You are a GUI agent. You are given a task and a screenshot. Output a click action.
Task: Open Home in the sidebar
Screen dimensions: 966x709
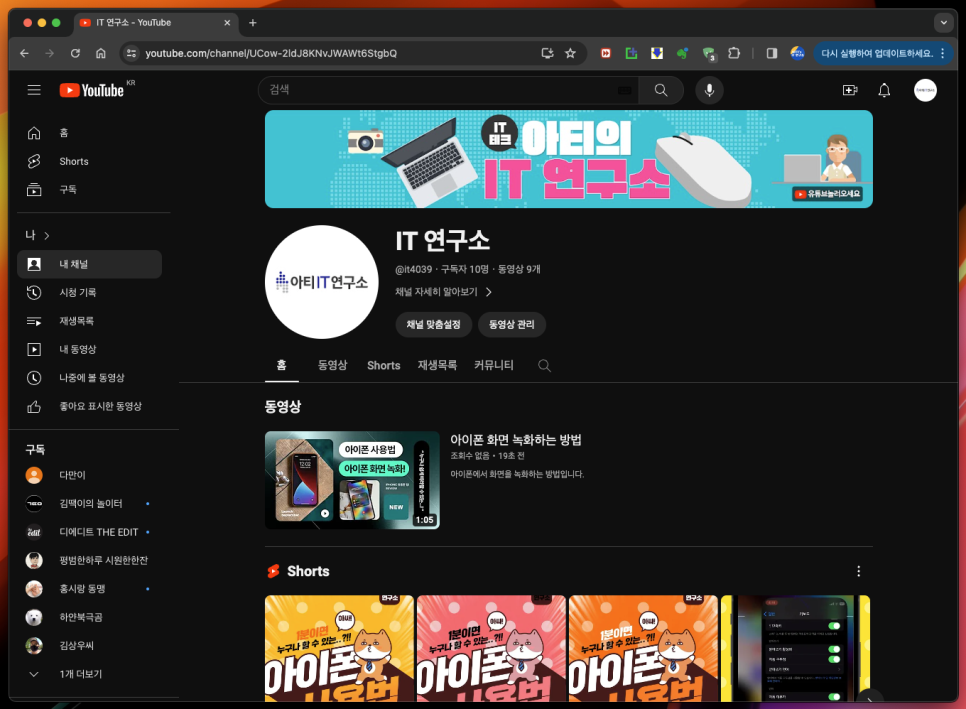89,132
